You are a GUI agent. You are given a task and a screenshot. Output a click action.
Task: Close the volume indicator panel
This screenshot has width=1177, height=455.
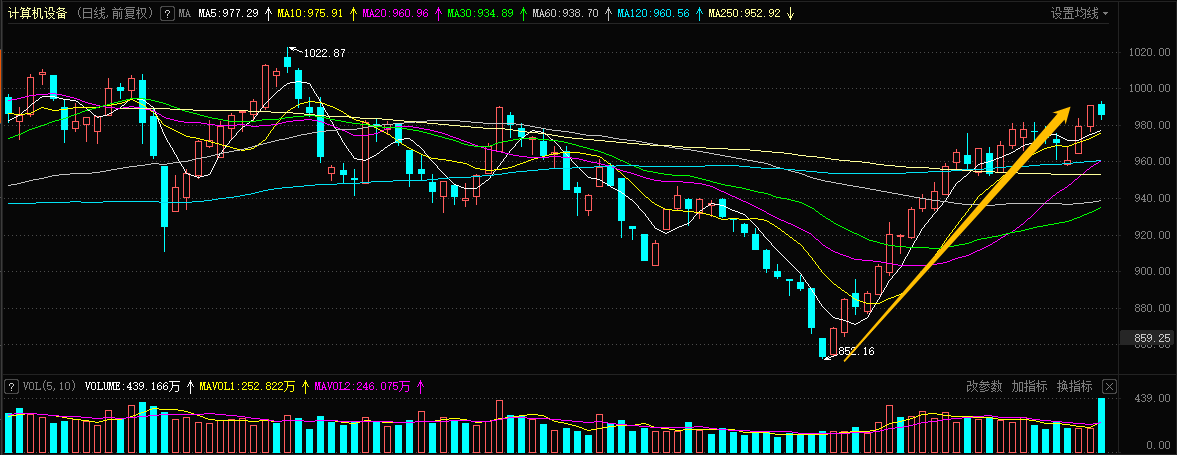(x=1109, y=386)
